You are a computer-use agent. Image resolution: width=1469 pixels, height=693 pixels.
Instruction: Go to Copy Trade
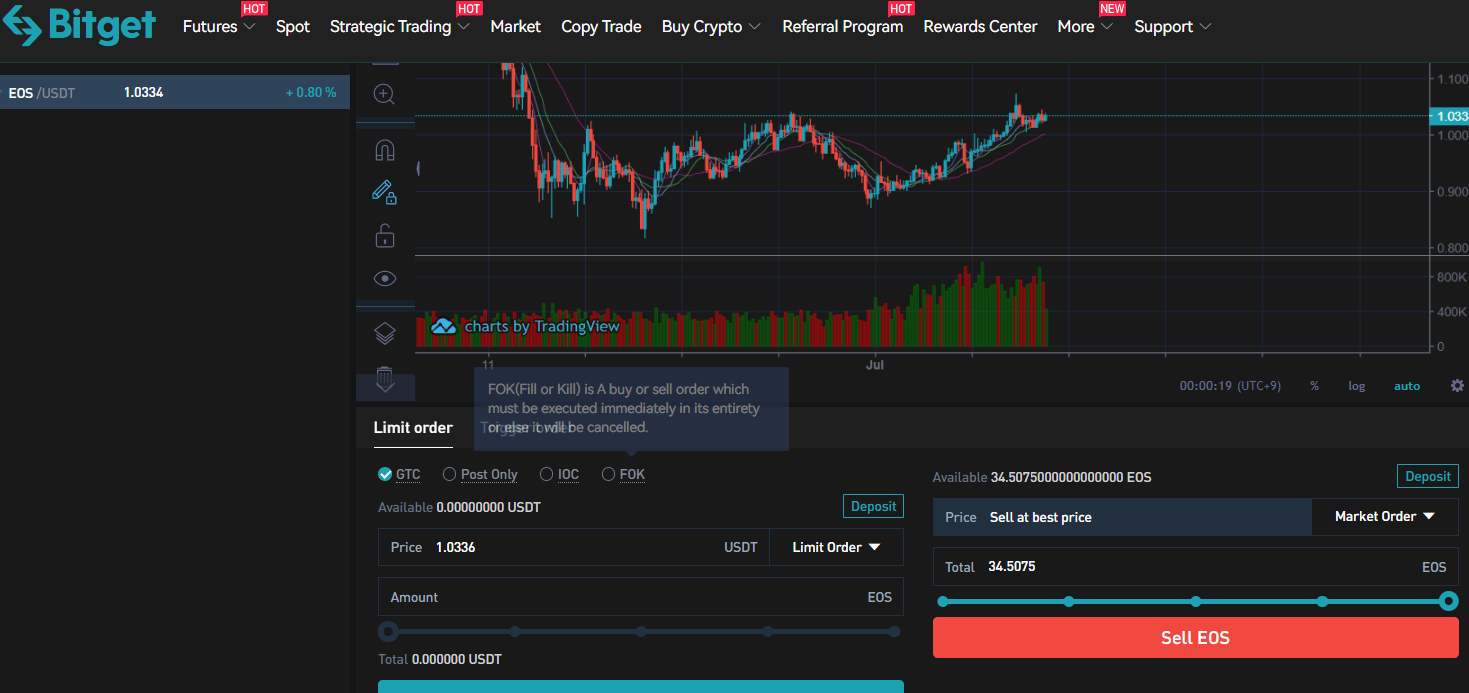pos(601,27)
